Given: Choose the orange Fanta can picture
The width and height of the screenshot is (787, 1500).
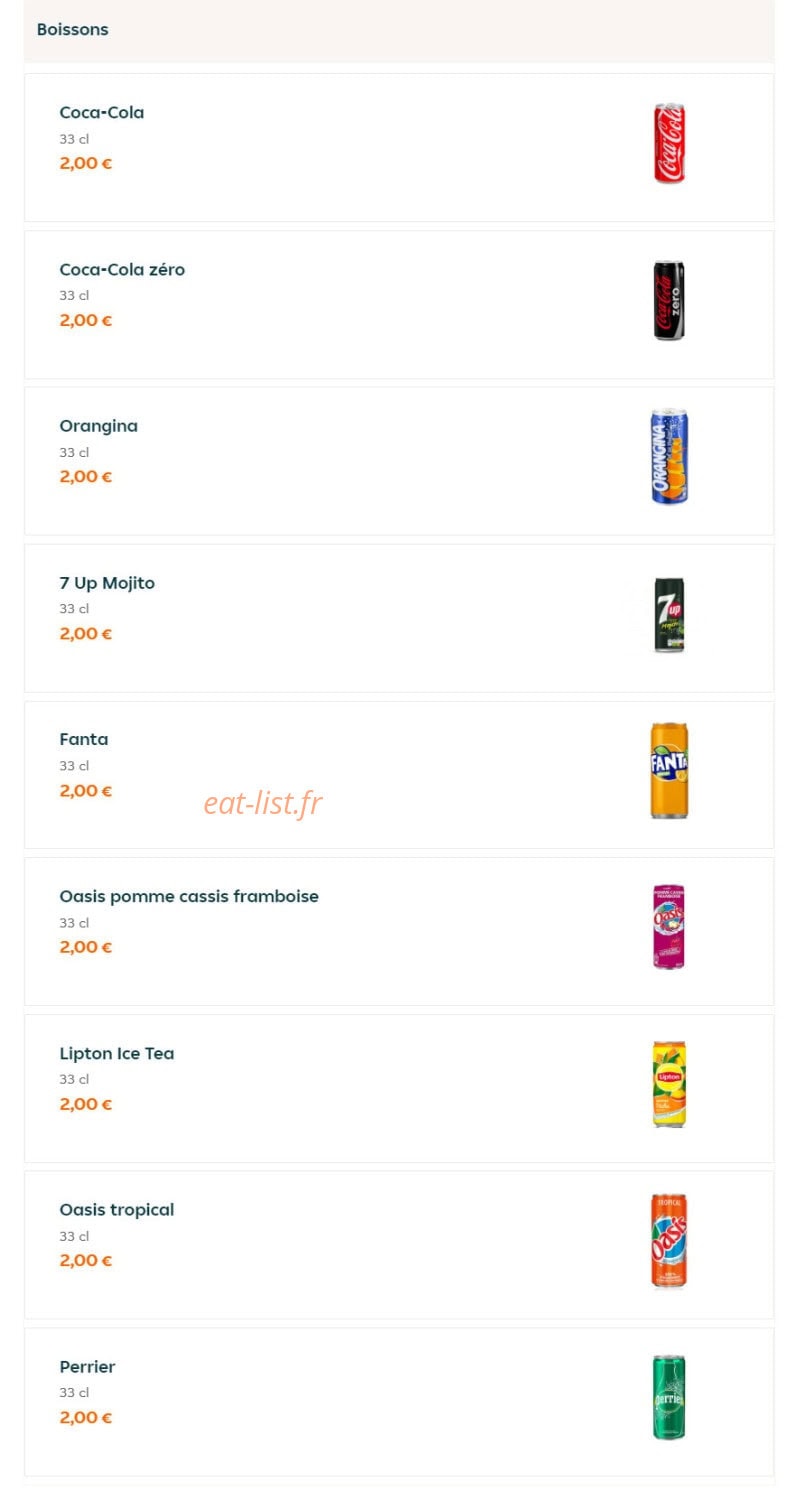Looking at the screenshot, I should [669, 770].
